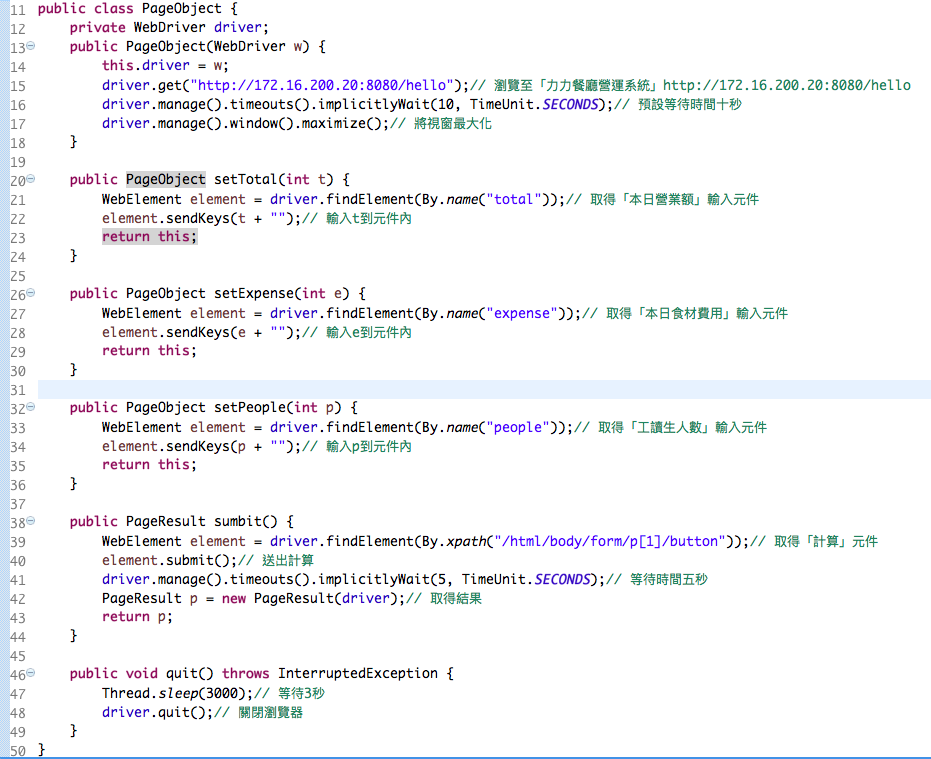Collapse the PageObject constructor fold marker

[x=30, y=46]
